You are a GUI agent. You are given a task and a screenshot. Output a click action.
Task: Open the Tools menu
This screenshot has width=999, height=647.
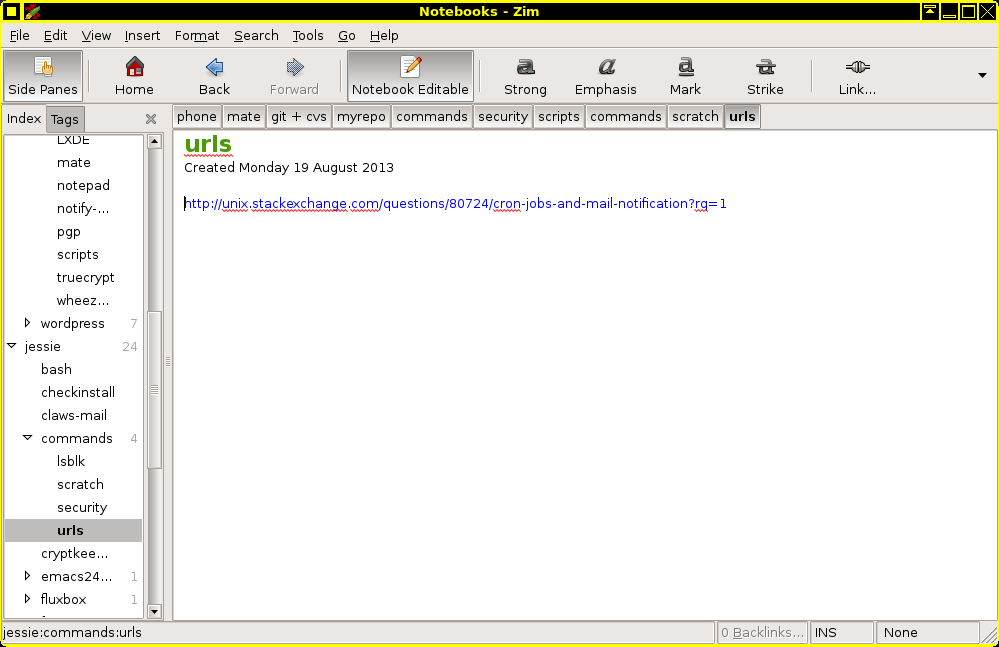pos(308,36)
